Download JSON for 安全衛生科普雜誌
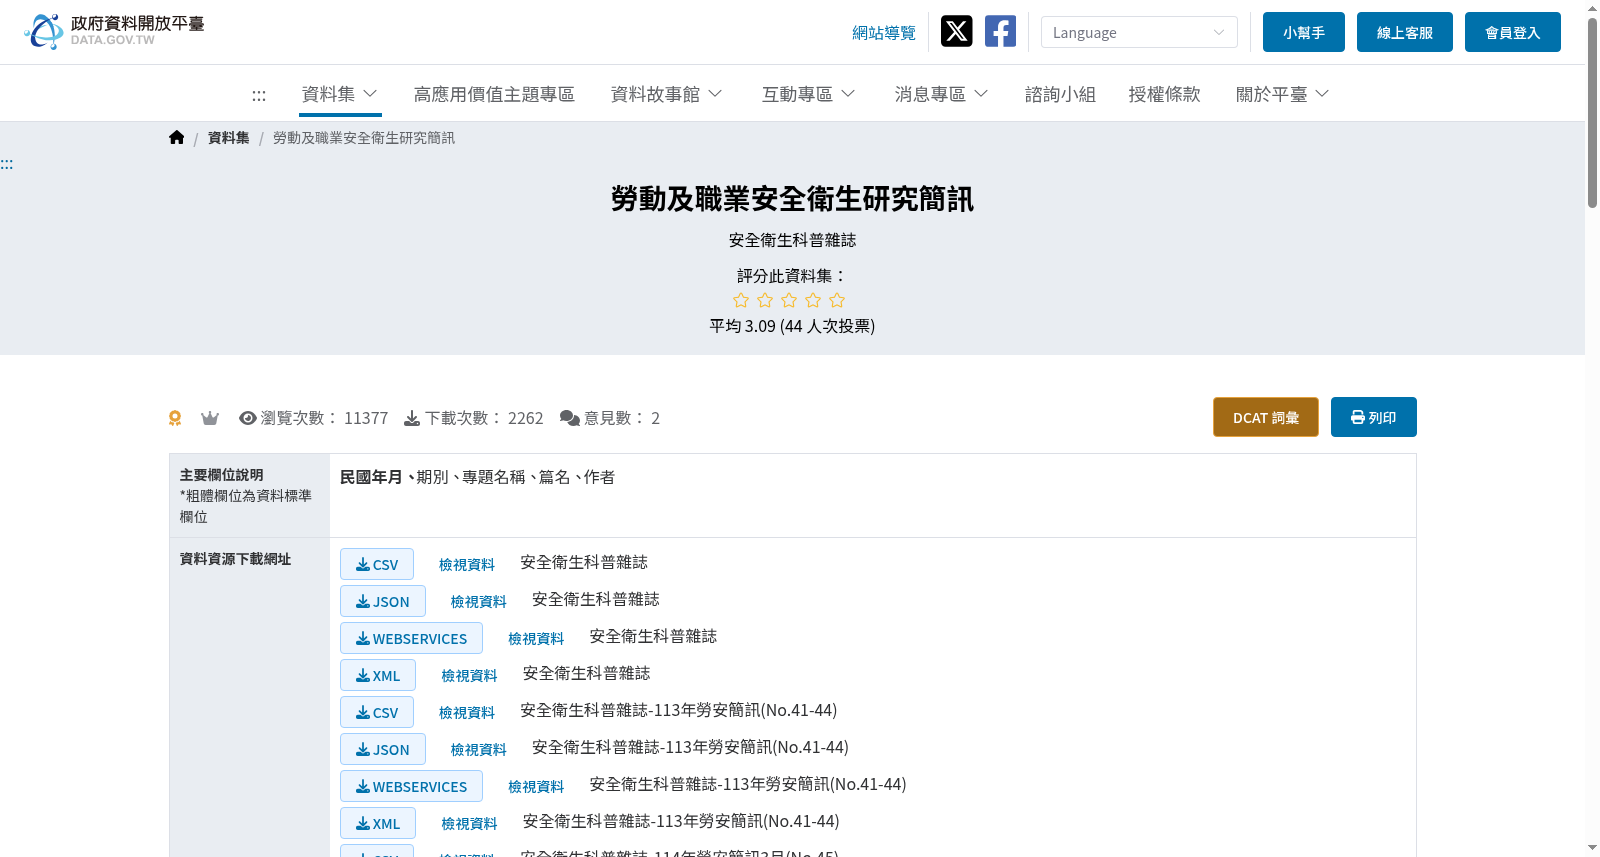The width and height of the screenshot is (1600, 857). pos(383,601)
